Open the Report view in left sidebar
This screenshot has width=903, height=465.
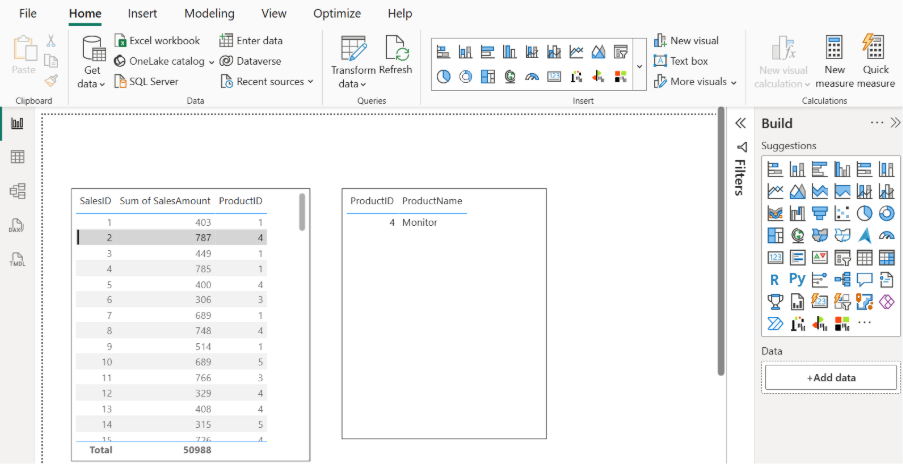point(17,123)
